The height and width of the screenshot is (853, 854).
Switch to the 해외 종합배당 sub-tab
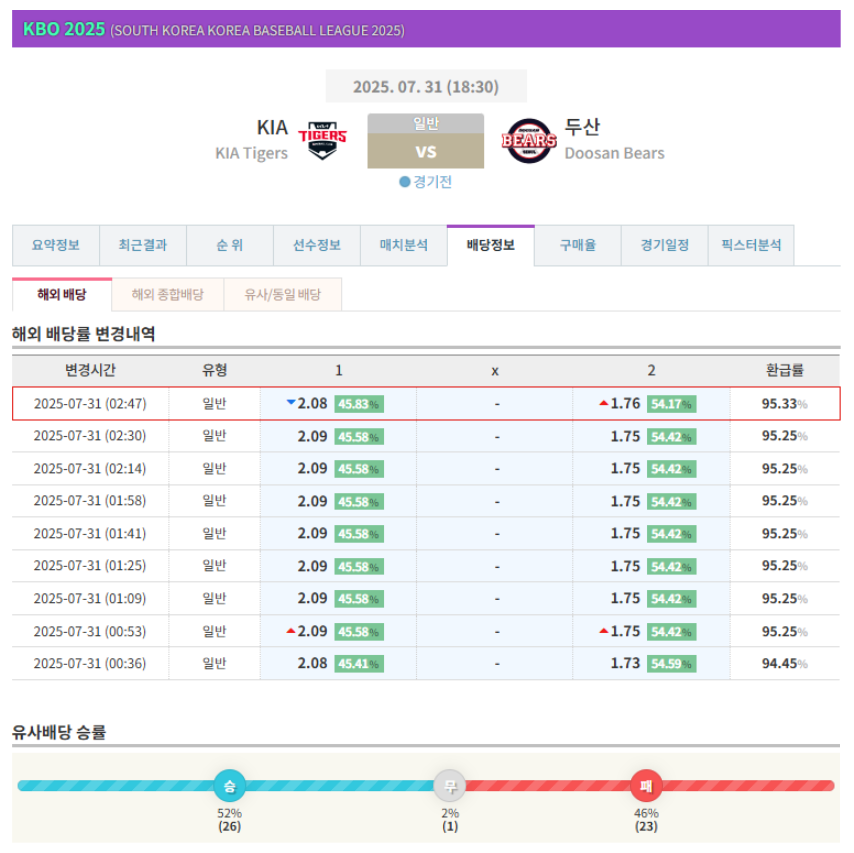click(168, 295)
